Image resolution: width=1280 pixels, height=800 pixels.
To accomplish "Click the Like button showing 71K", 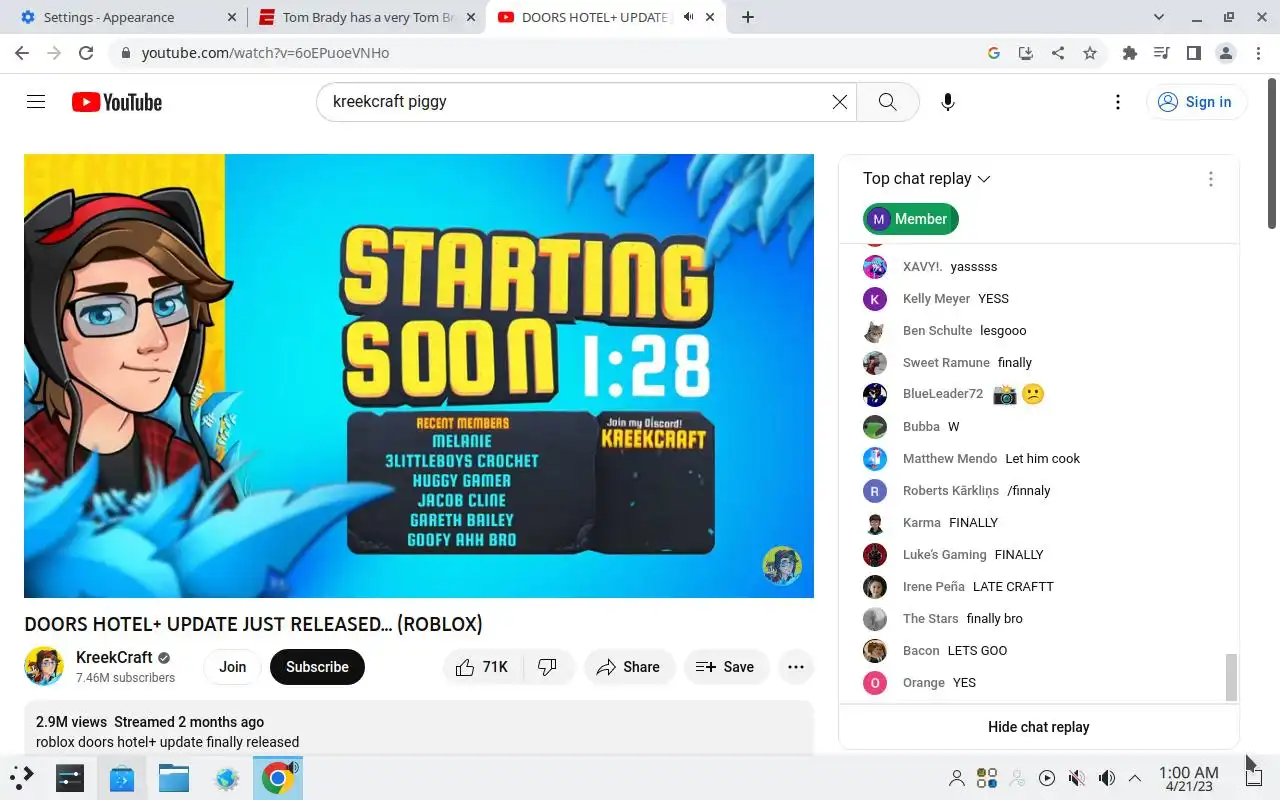I will coord(482,667).
